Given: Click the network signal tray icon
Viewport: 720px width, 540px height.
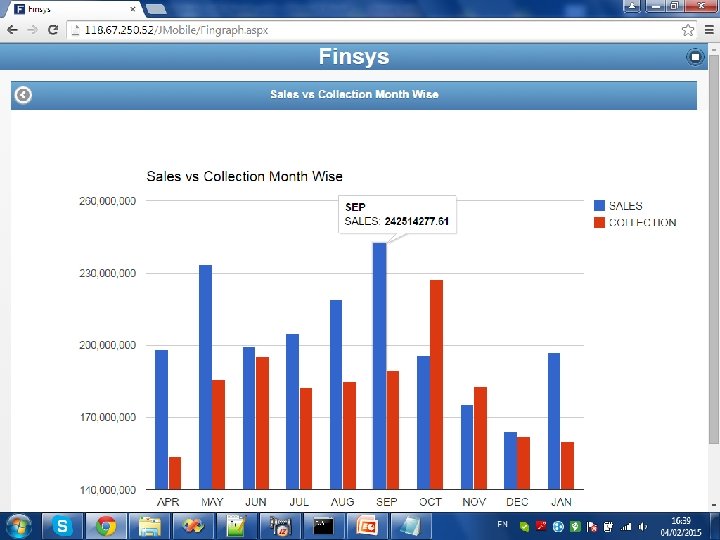Looking at the screenshot, I should (x=625, y=527).
